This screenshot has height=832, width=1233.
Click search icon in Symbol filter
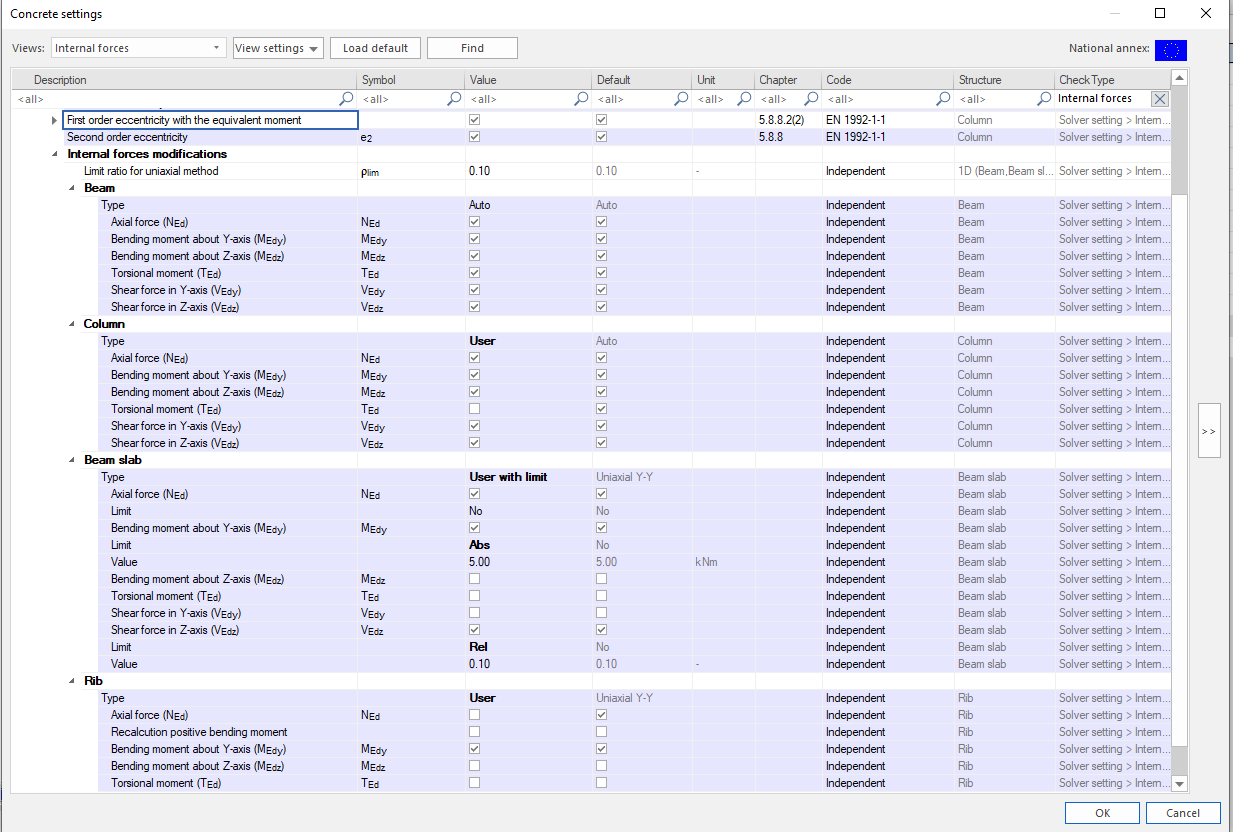point(454,99)
